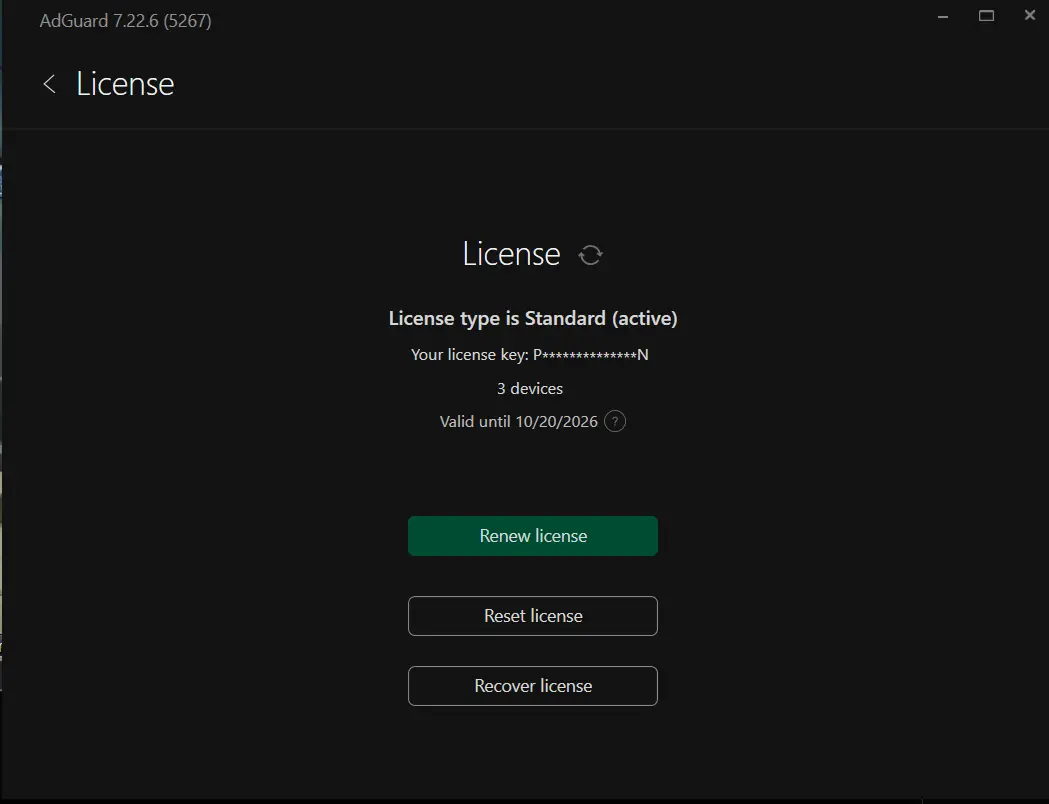Minimize the AdGuard window

coord(943,16)
